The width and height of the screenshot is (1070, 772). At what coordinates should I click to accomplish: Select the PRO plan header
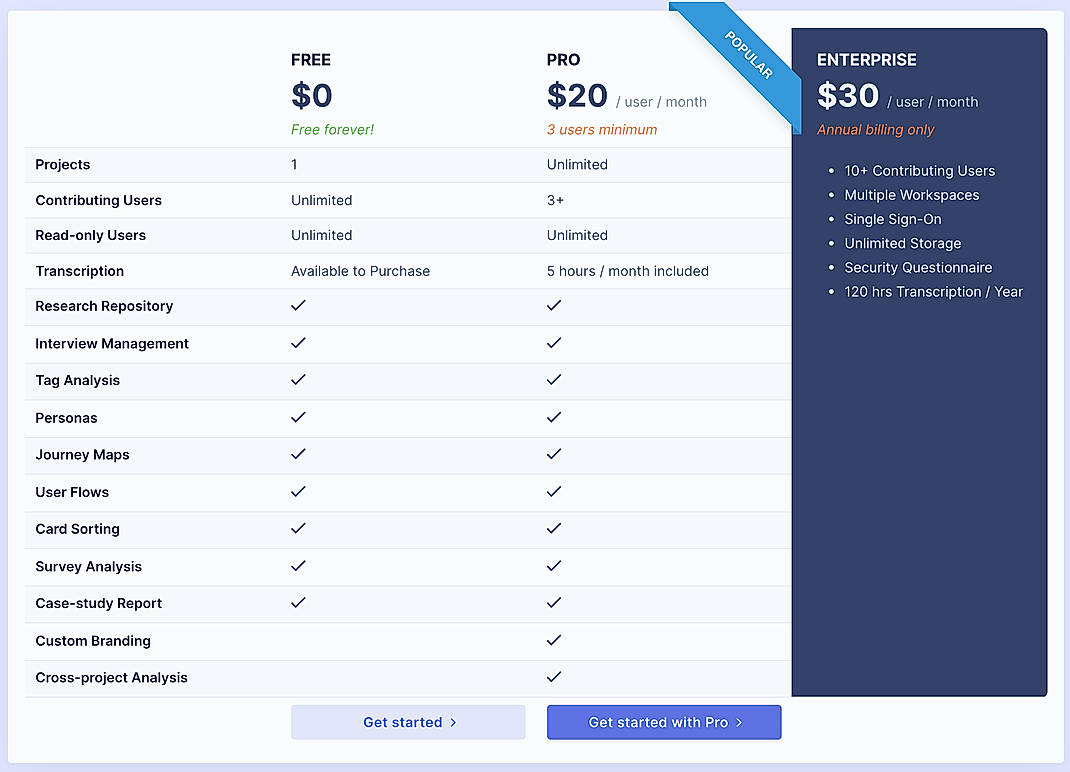[x=563, y=60]
